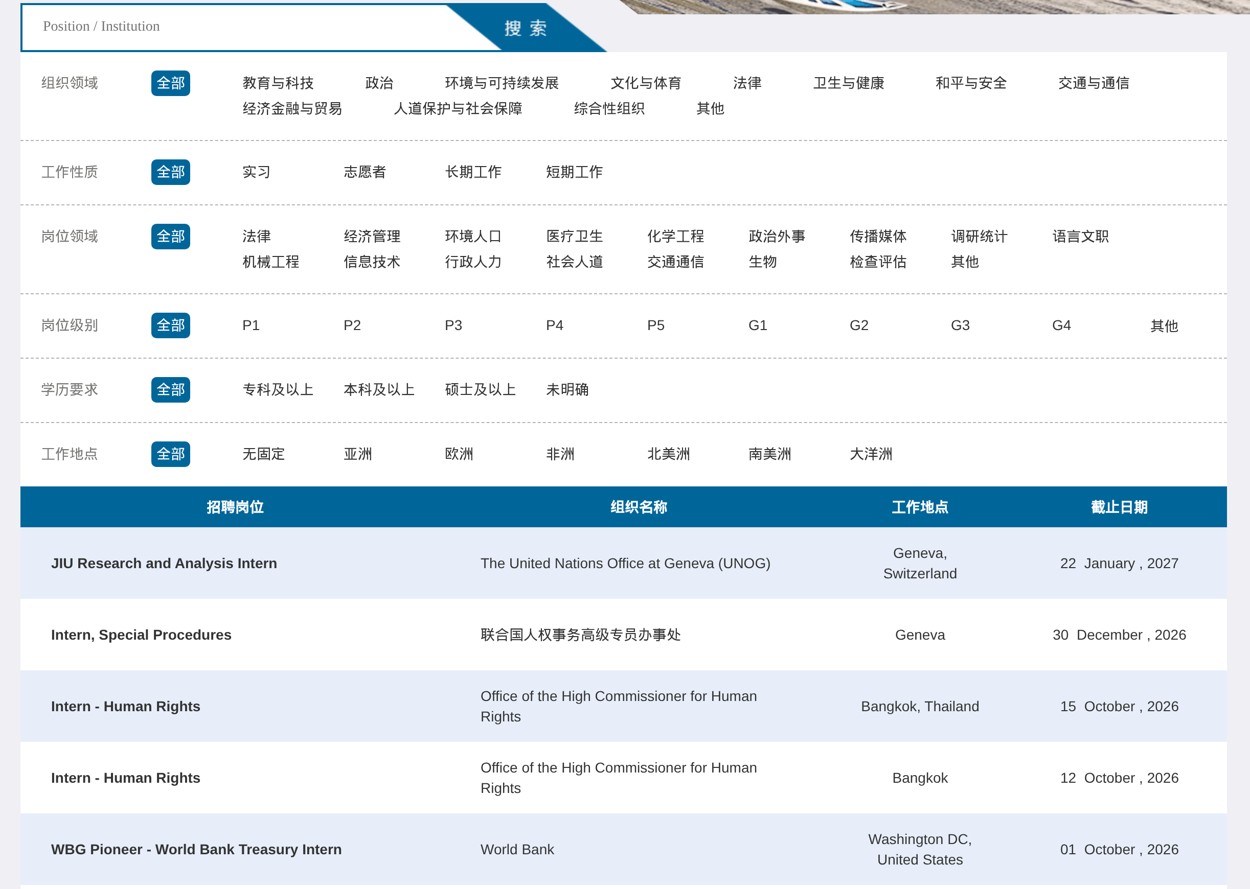Select 机械工程 position field
Image resolution: width=1250 pixels, height=889 pixels.
[x=270, y=261]
